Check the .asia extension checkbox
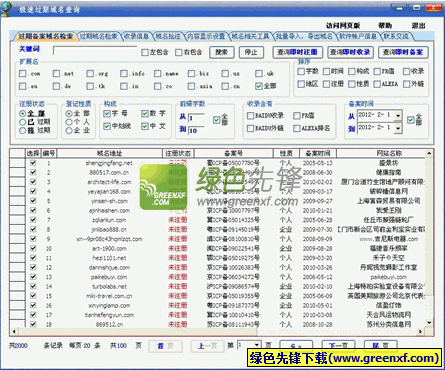The image size is (445, 370). pos(191,86)
